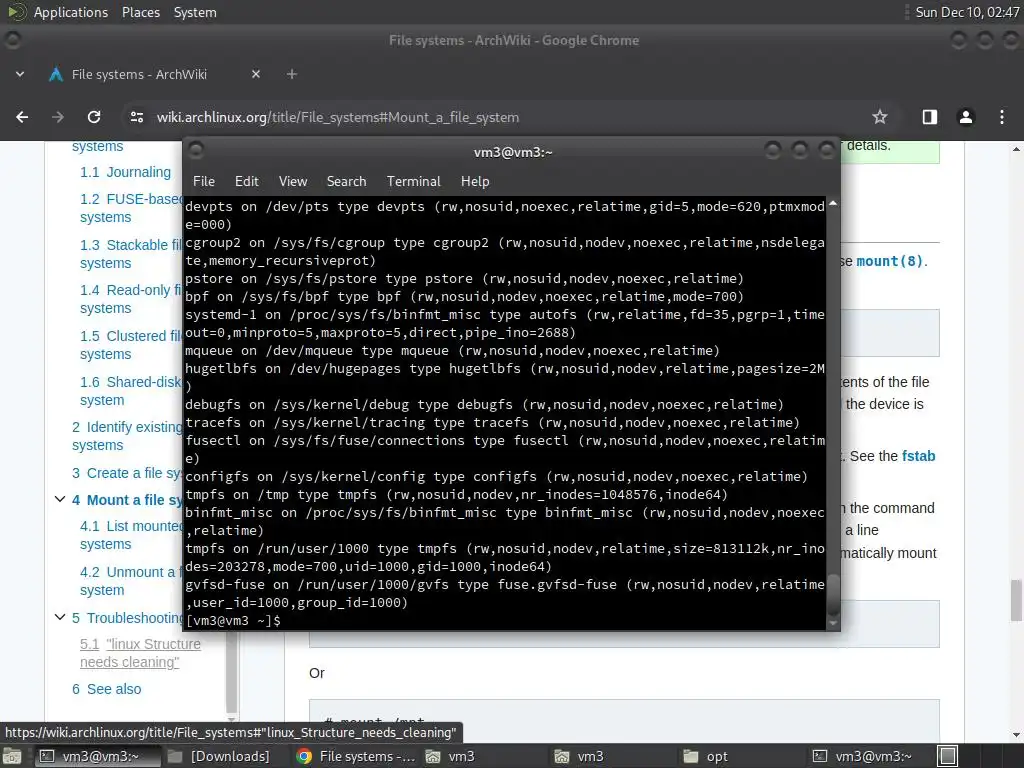Open the Places menu in top panel
Viewport: 1024px width, 768px height.
pos(141,12)
